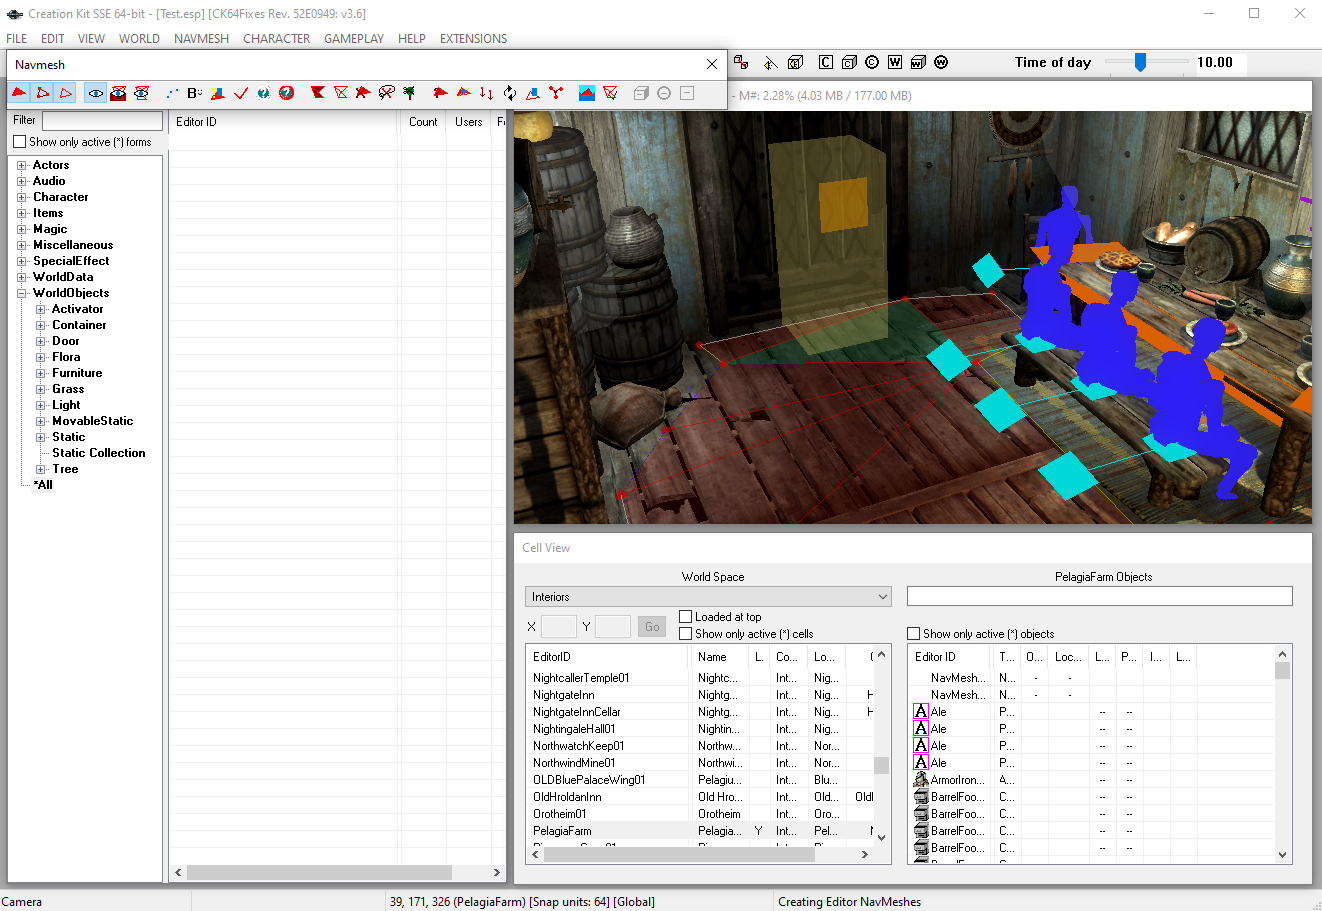The width and height of the screenshot is (1322, 911).
Task: Close the Navmesh toolbar window
Action: (712, 64)
